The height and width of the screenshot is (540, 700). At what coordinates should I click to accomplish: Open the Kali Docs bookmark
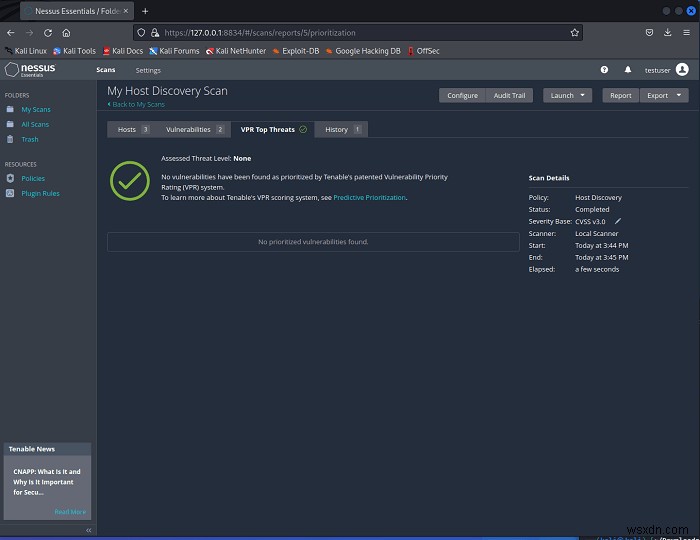tap(123, 51)
